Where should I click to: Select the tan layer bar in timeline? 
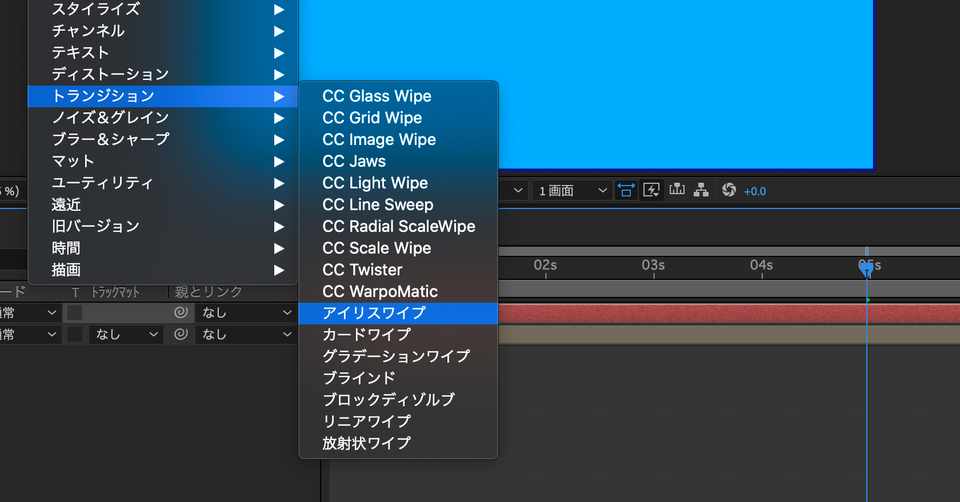[729, 335]
